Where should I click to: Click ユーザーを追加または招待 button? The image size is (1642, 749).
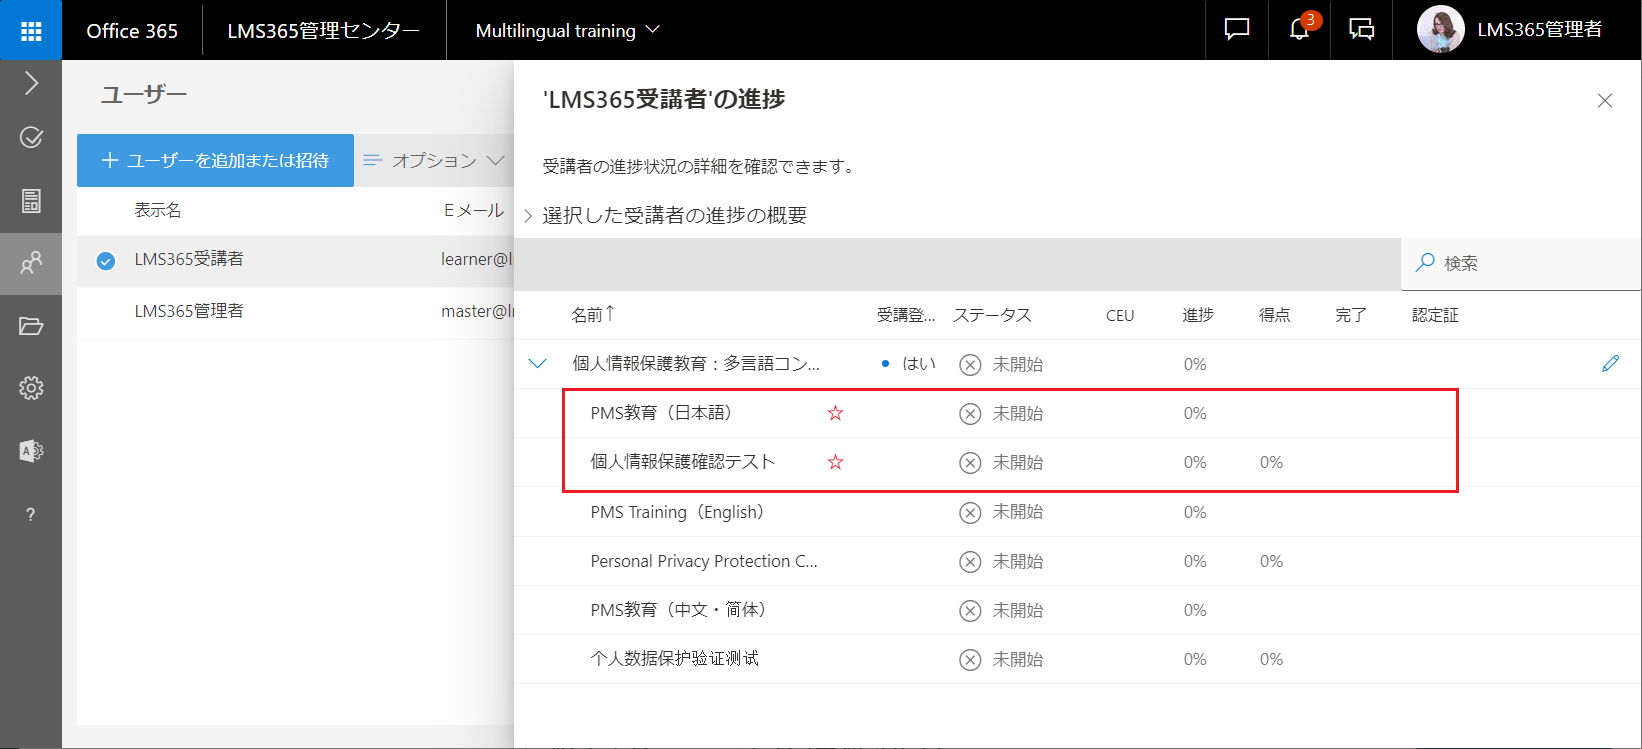pos(215,160)
